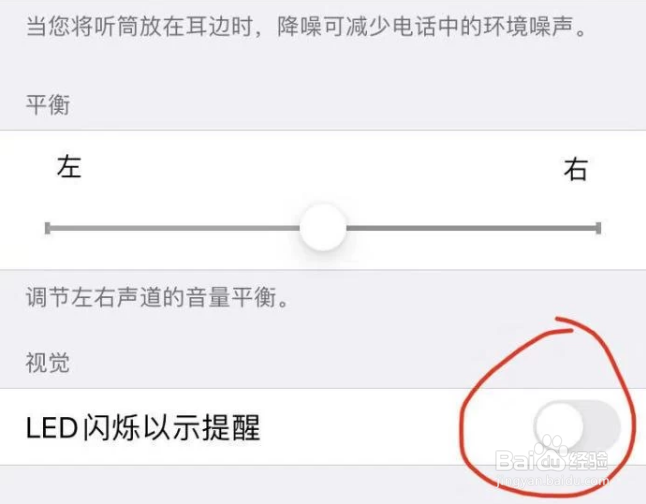Click the 右 channel label
Screen dimensions: 646x504
pyautogui.click(x=575, y=169)
